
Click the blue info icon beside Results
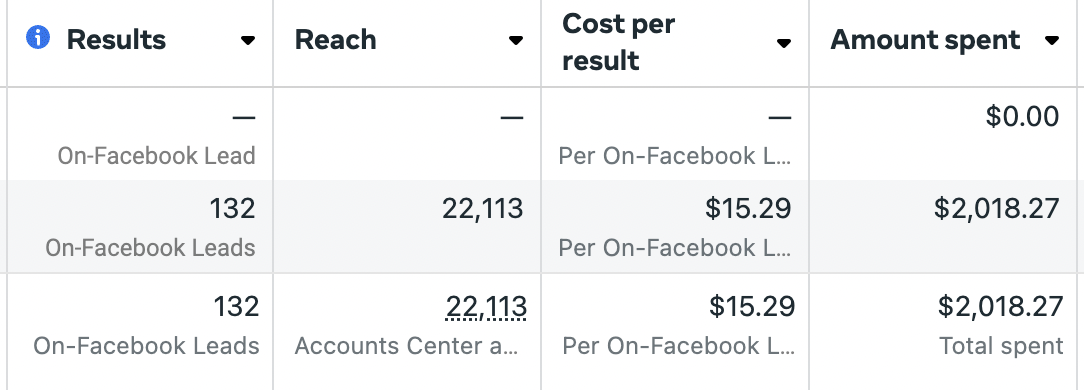(38, 38)
